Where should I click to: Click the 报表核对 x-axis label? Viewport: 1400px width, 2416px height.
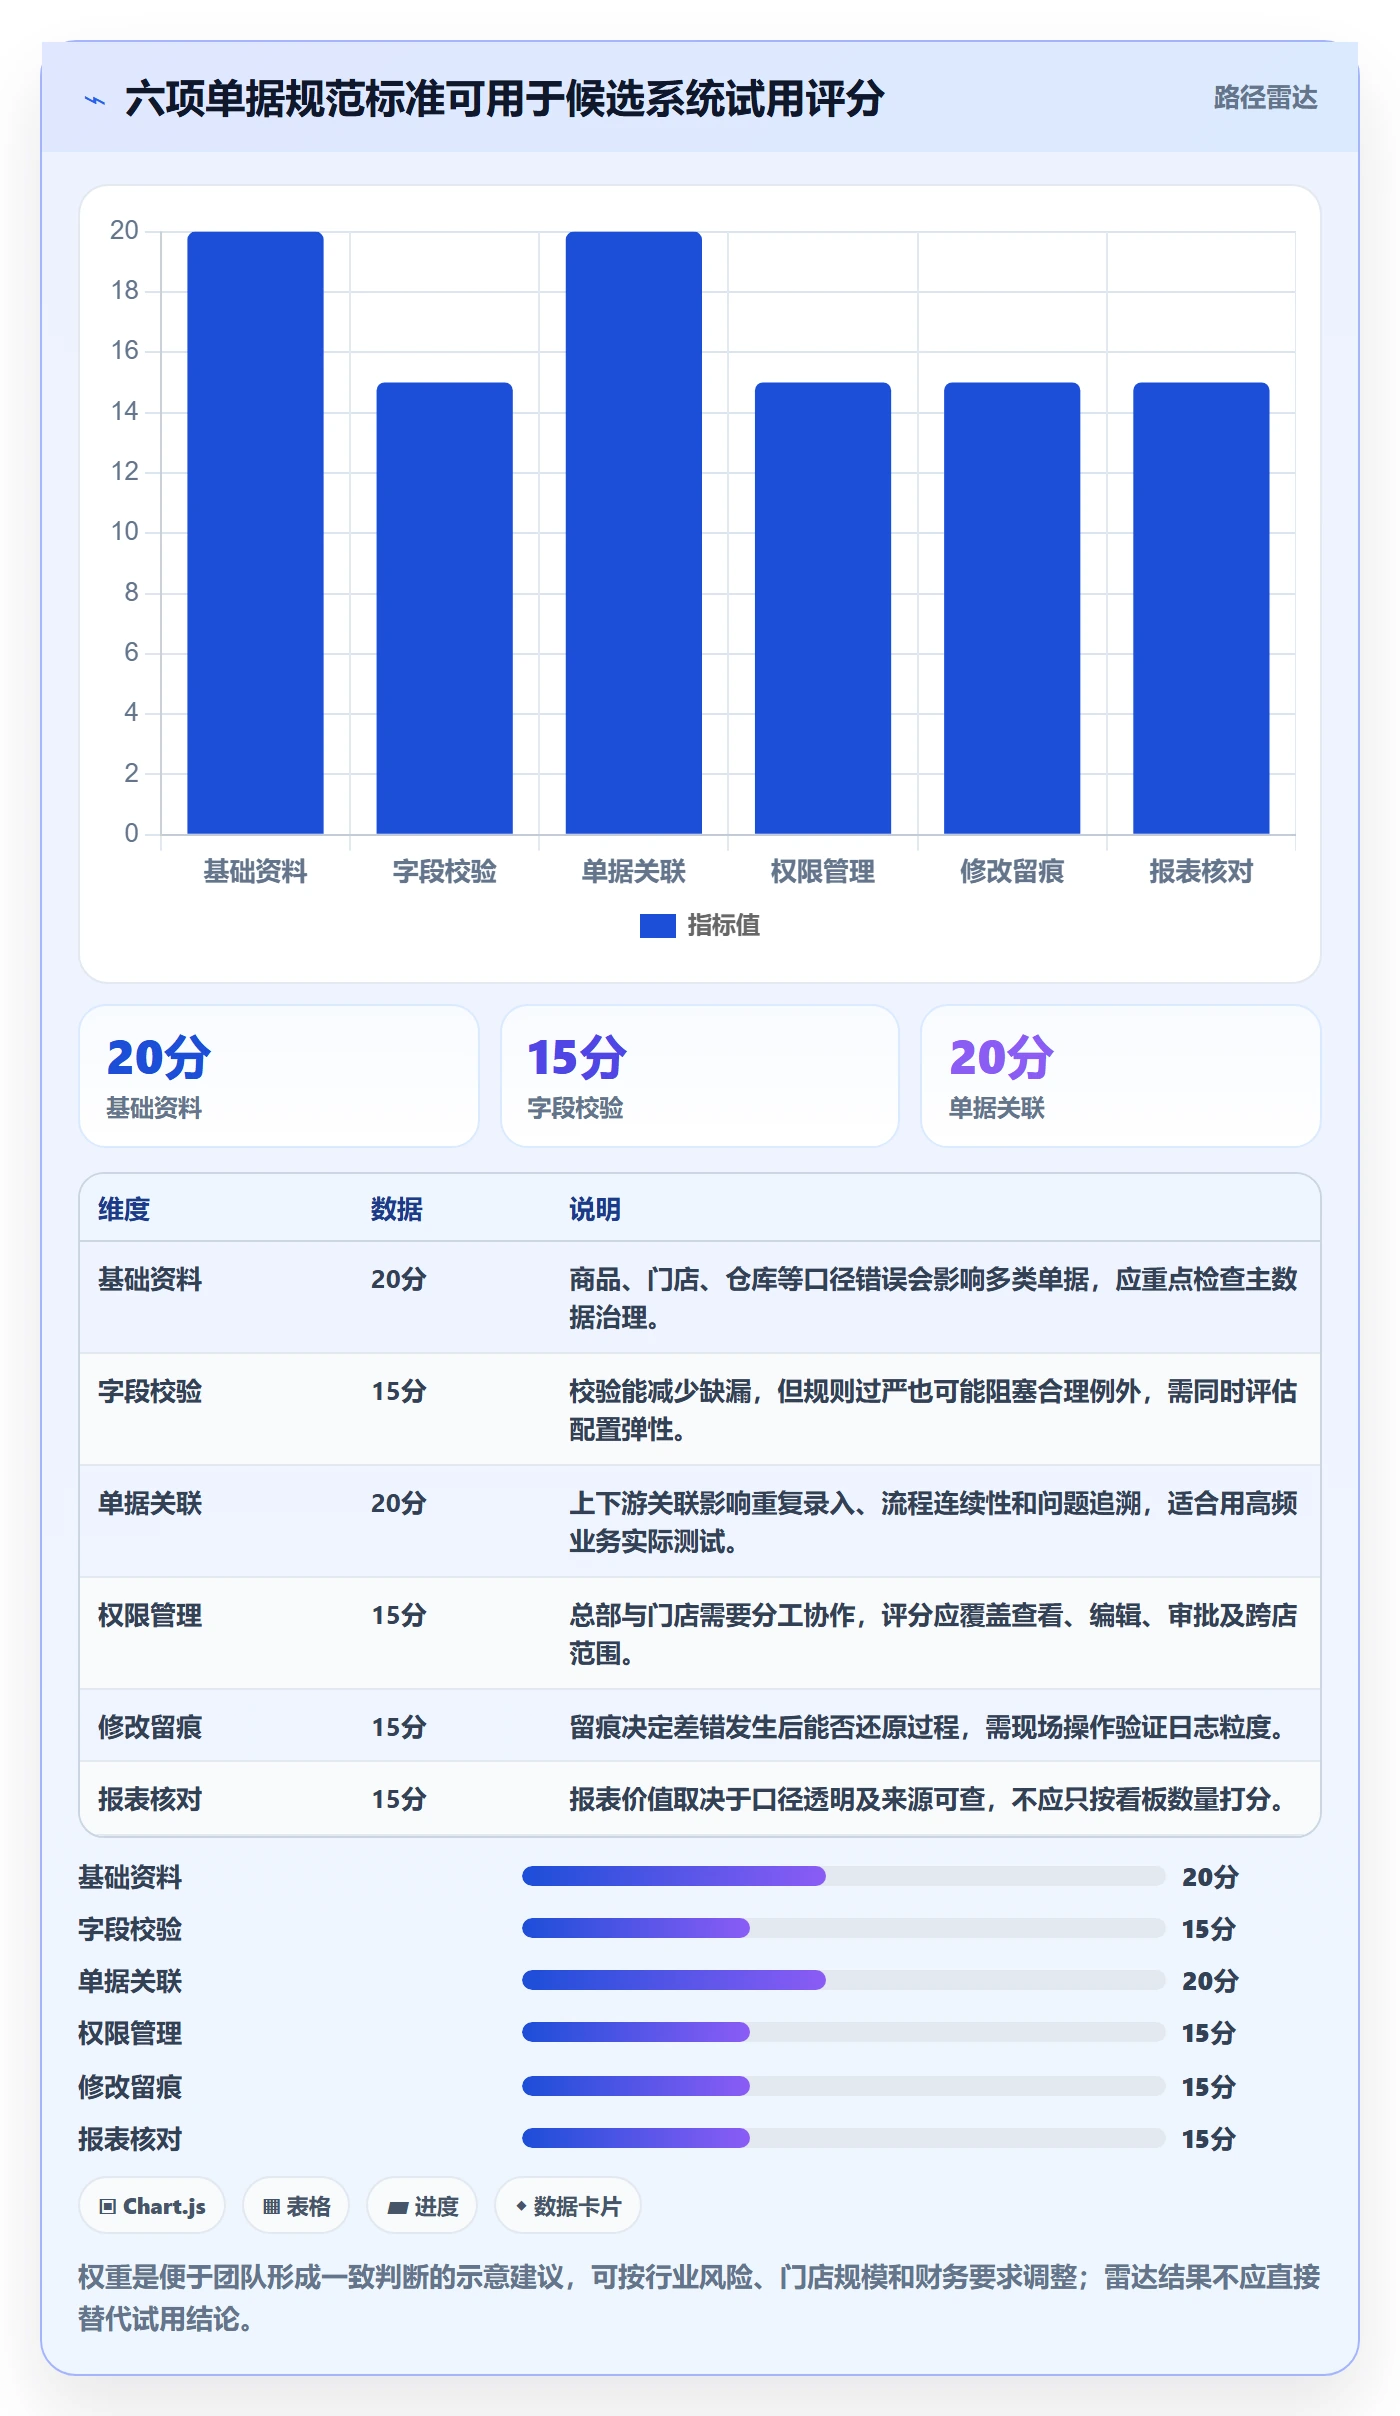(1200, 872)
